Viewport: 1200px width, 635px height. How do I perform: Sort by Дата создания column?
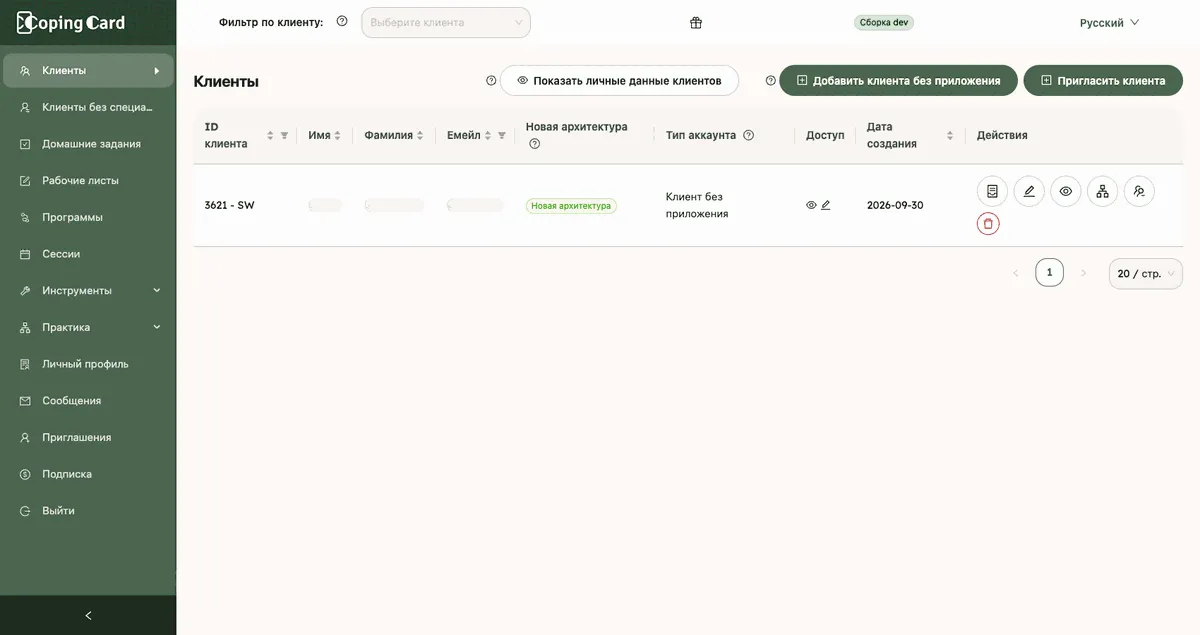click(950, 136)
